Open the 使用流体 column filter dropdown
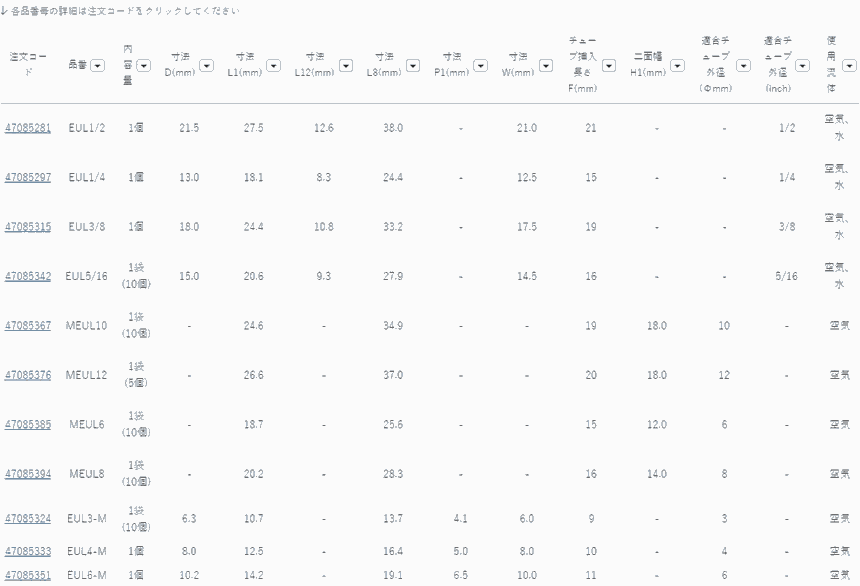Viewport: 860px width, 586px height. point(848,65)
